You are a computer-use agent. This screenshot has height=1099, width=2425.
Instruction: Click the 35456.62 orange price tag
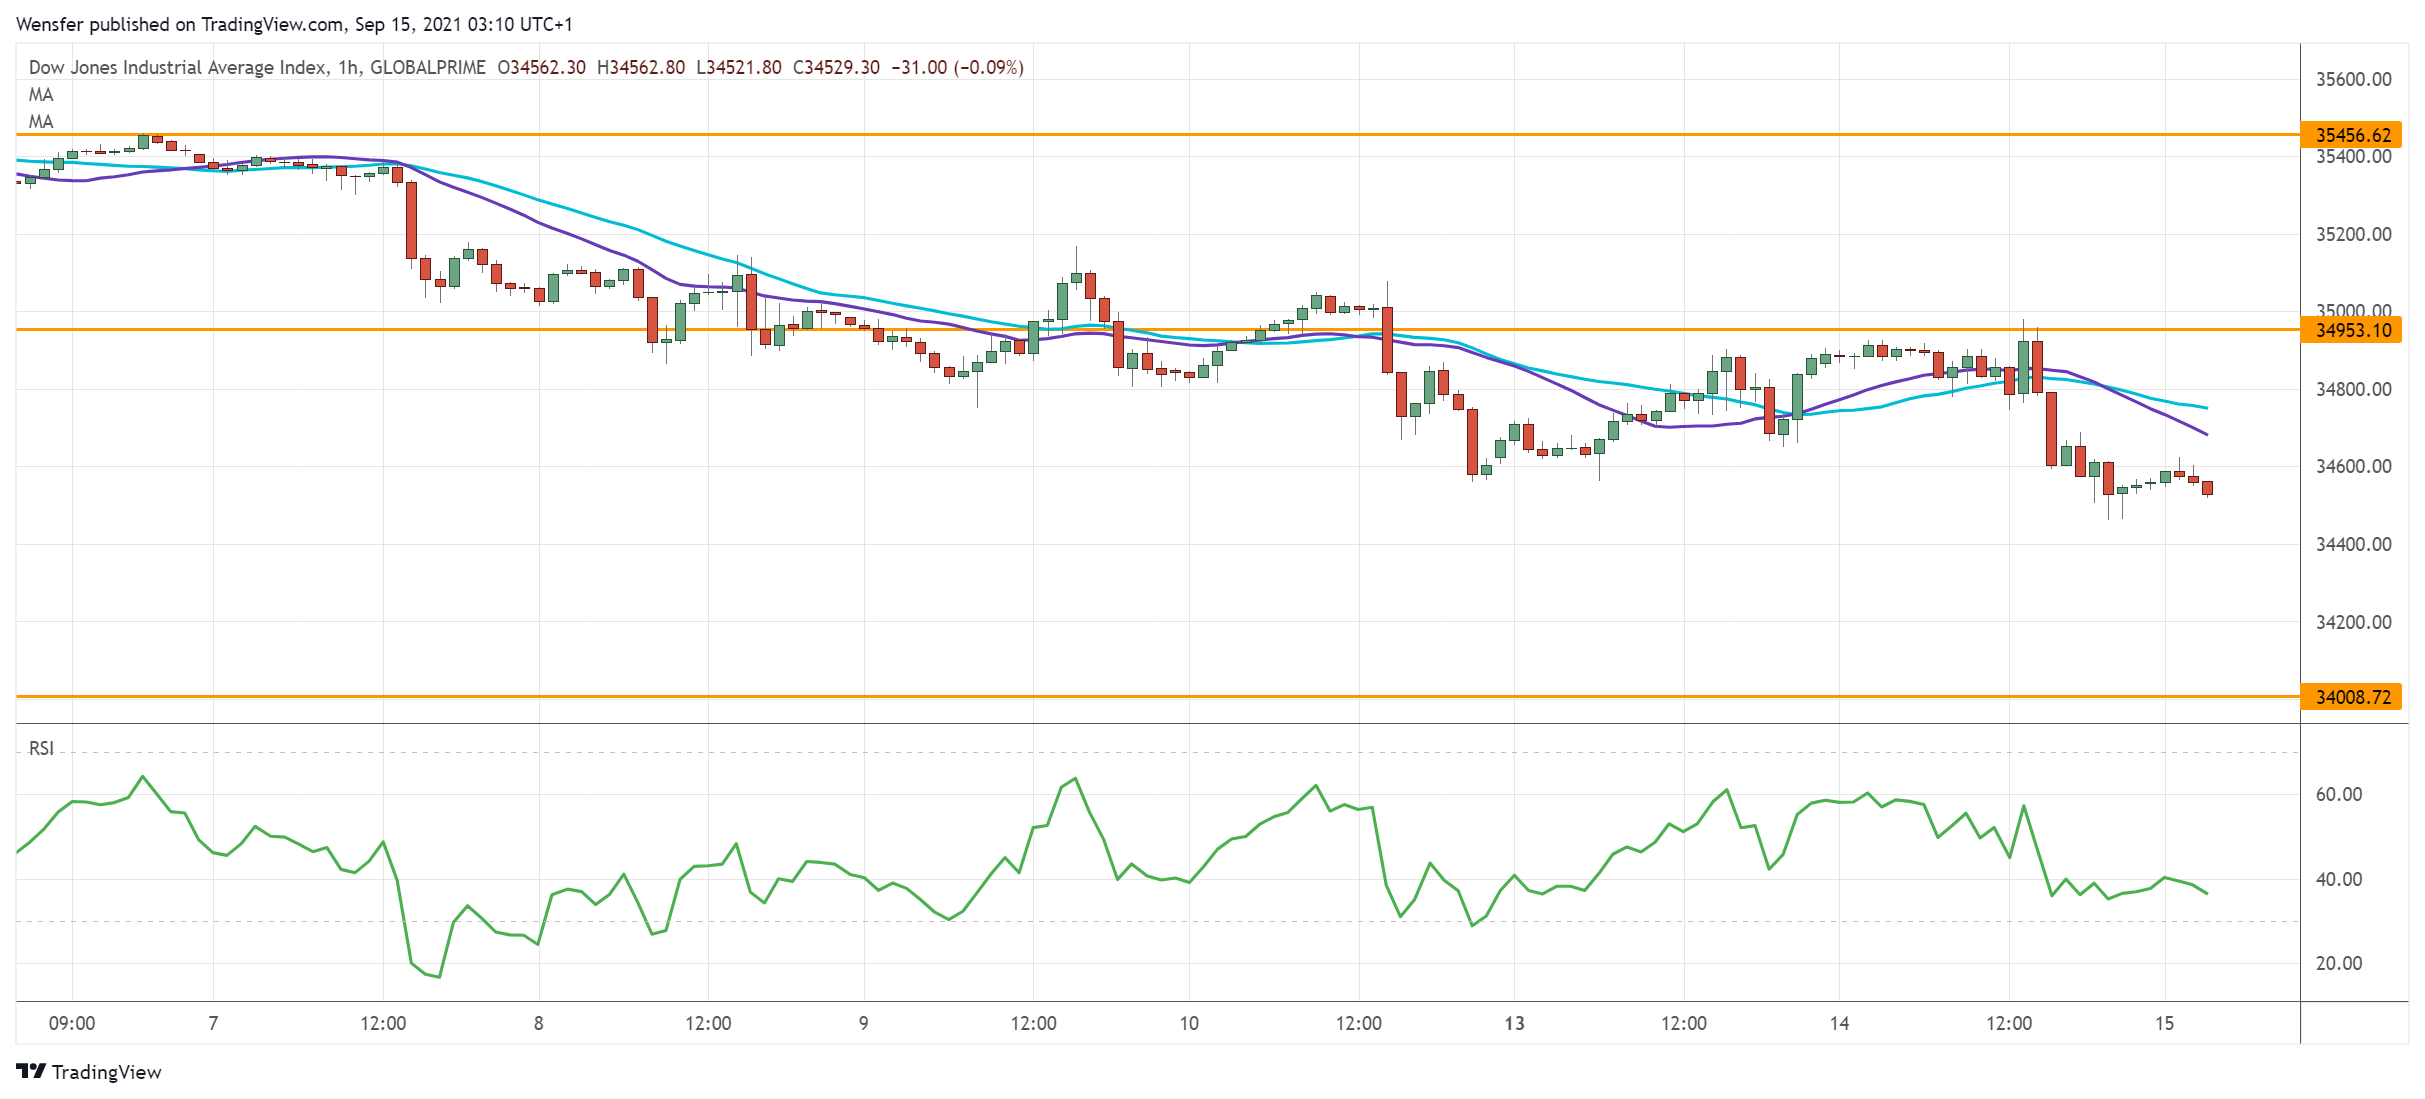tap(2353, 135)
